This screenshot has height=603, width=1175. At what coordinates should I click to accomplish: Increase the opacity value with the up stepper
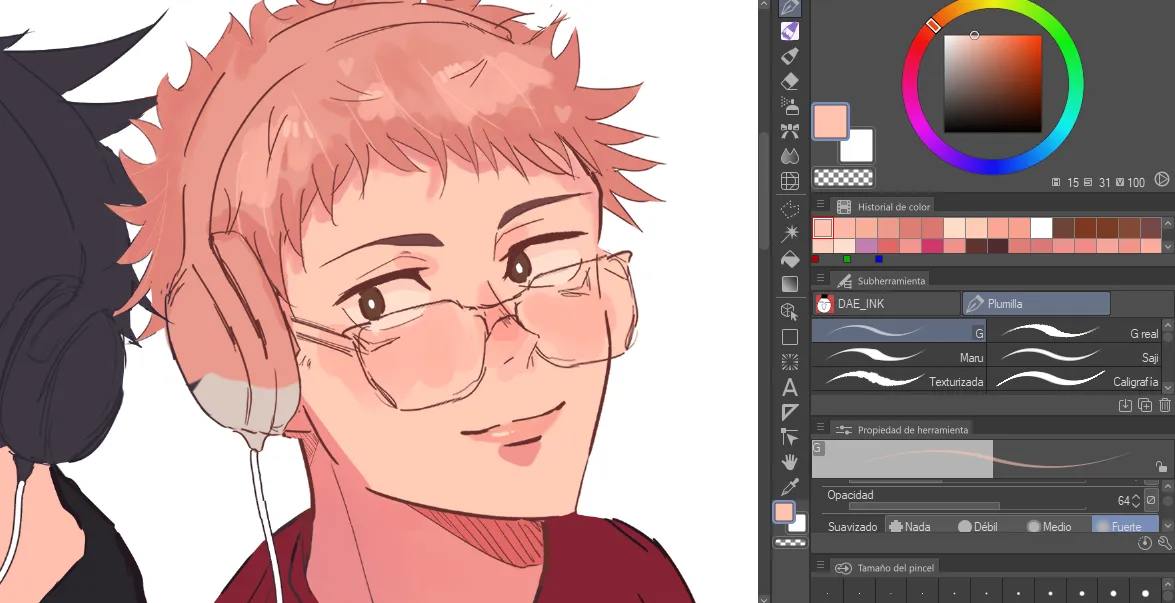point(1137,496)
